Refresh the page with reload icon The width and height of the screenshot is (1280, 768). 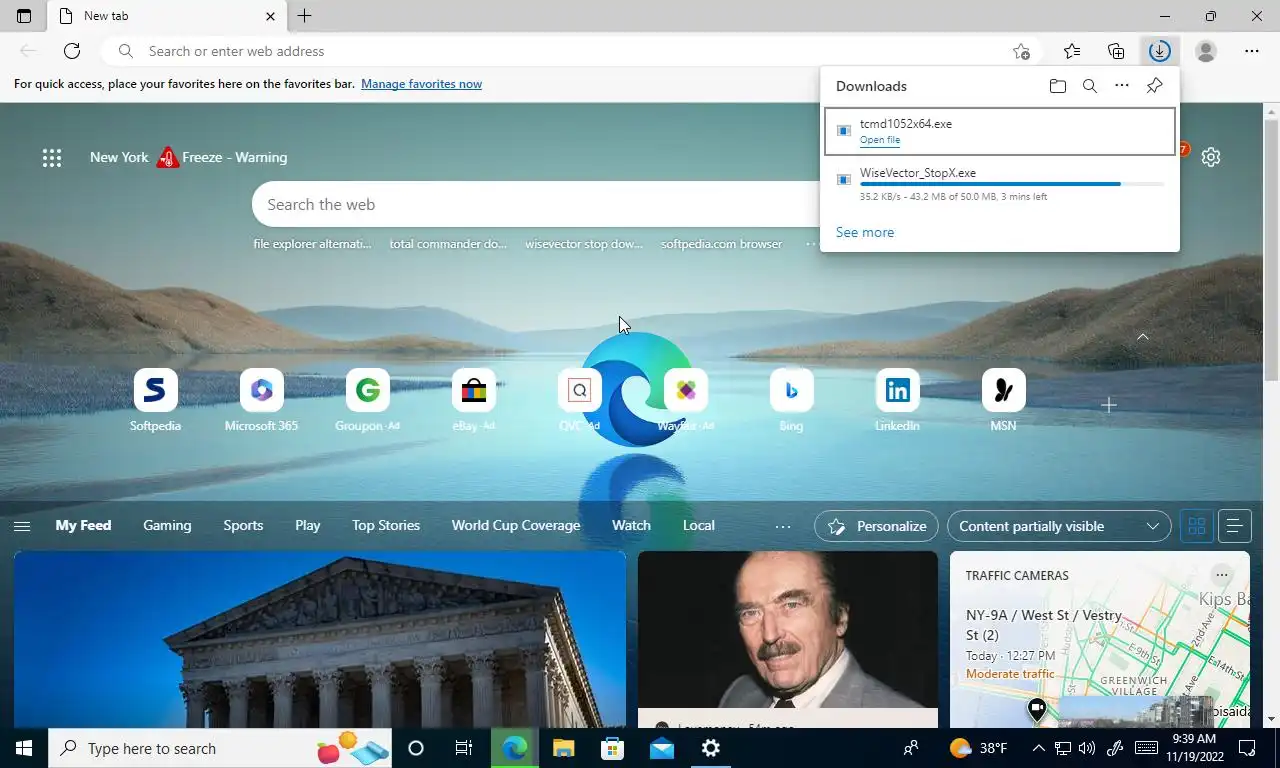72,51
